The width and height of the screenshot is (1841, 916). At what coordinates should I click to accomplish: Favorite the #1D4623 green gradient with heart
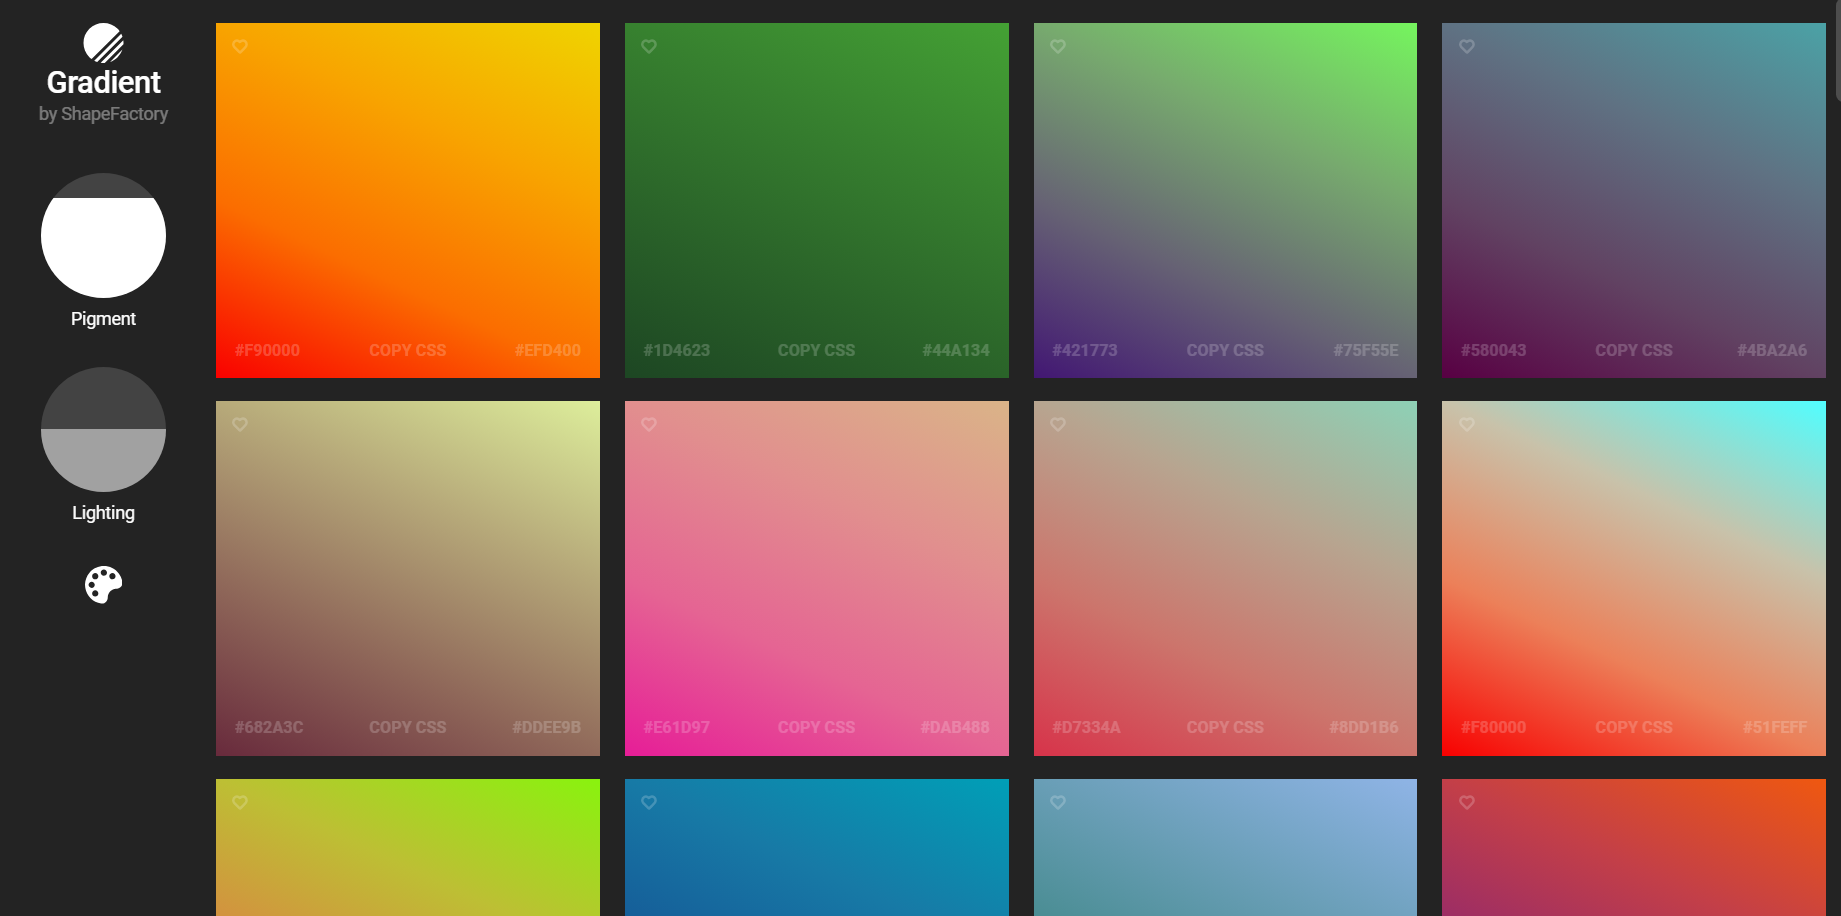(x=649, y=46)
